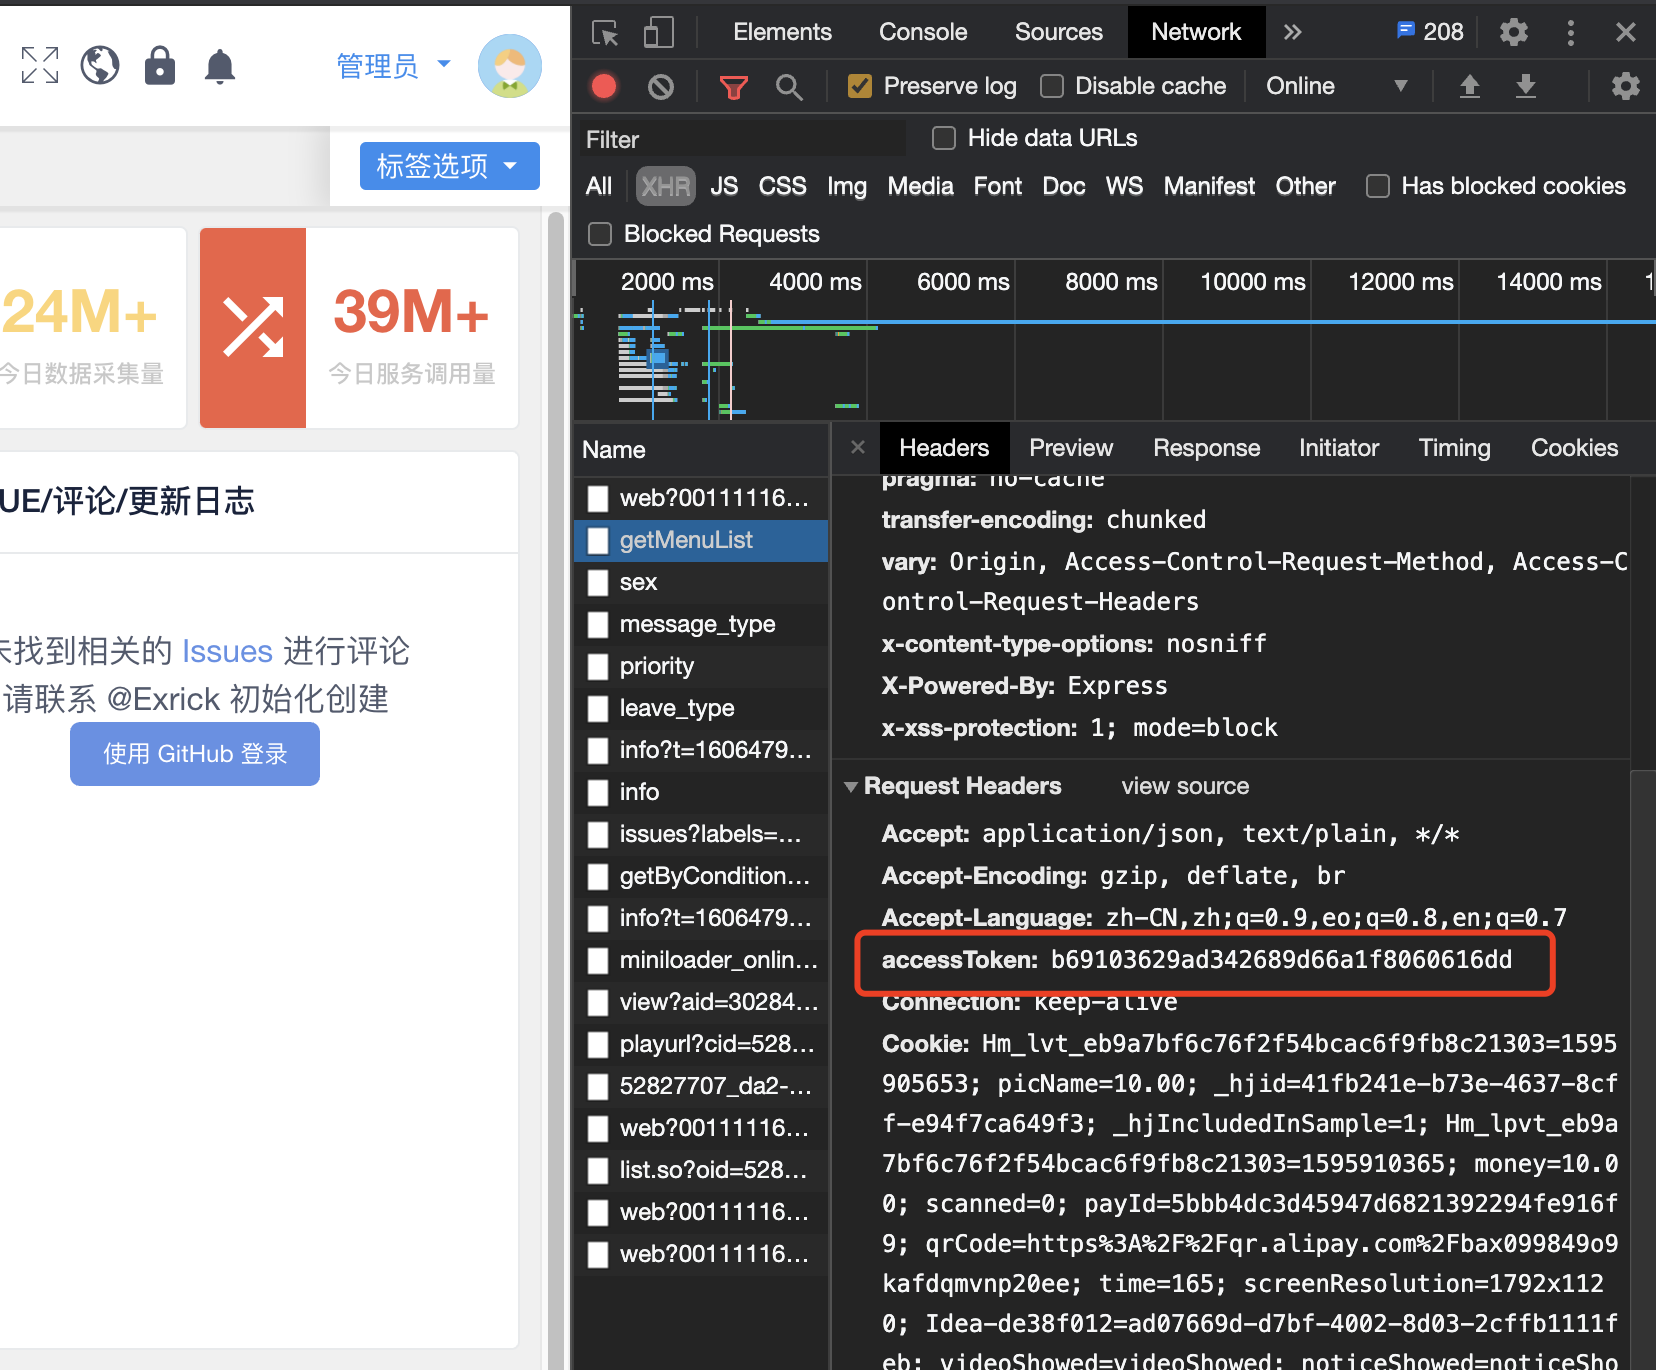Image resolution: width=1656 pixels, height=1370 pixels.
Task: Close the request details pane
Action: click(858, 447)
